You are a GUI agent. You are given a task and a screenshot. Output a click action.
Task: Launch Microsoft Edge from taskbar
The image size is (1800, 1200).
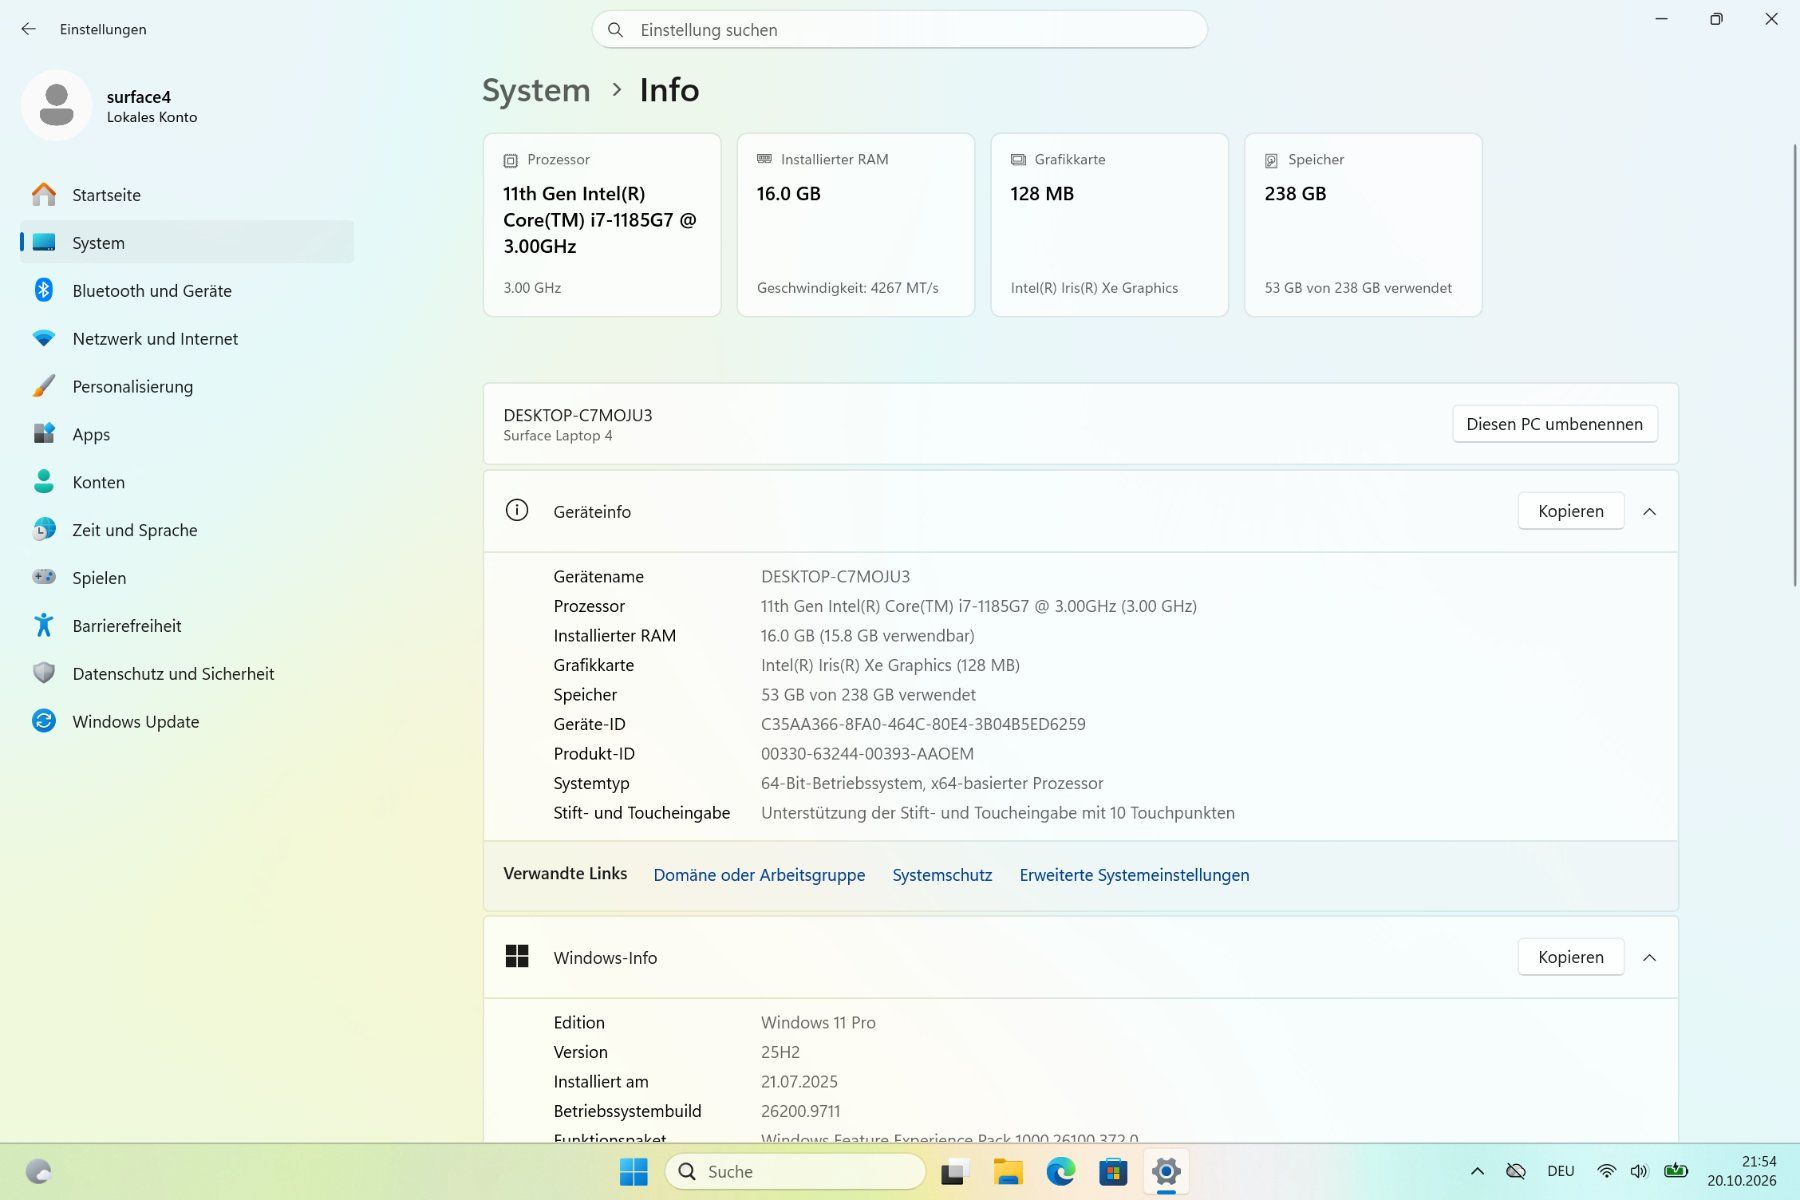point(1061,1171)
